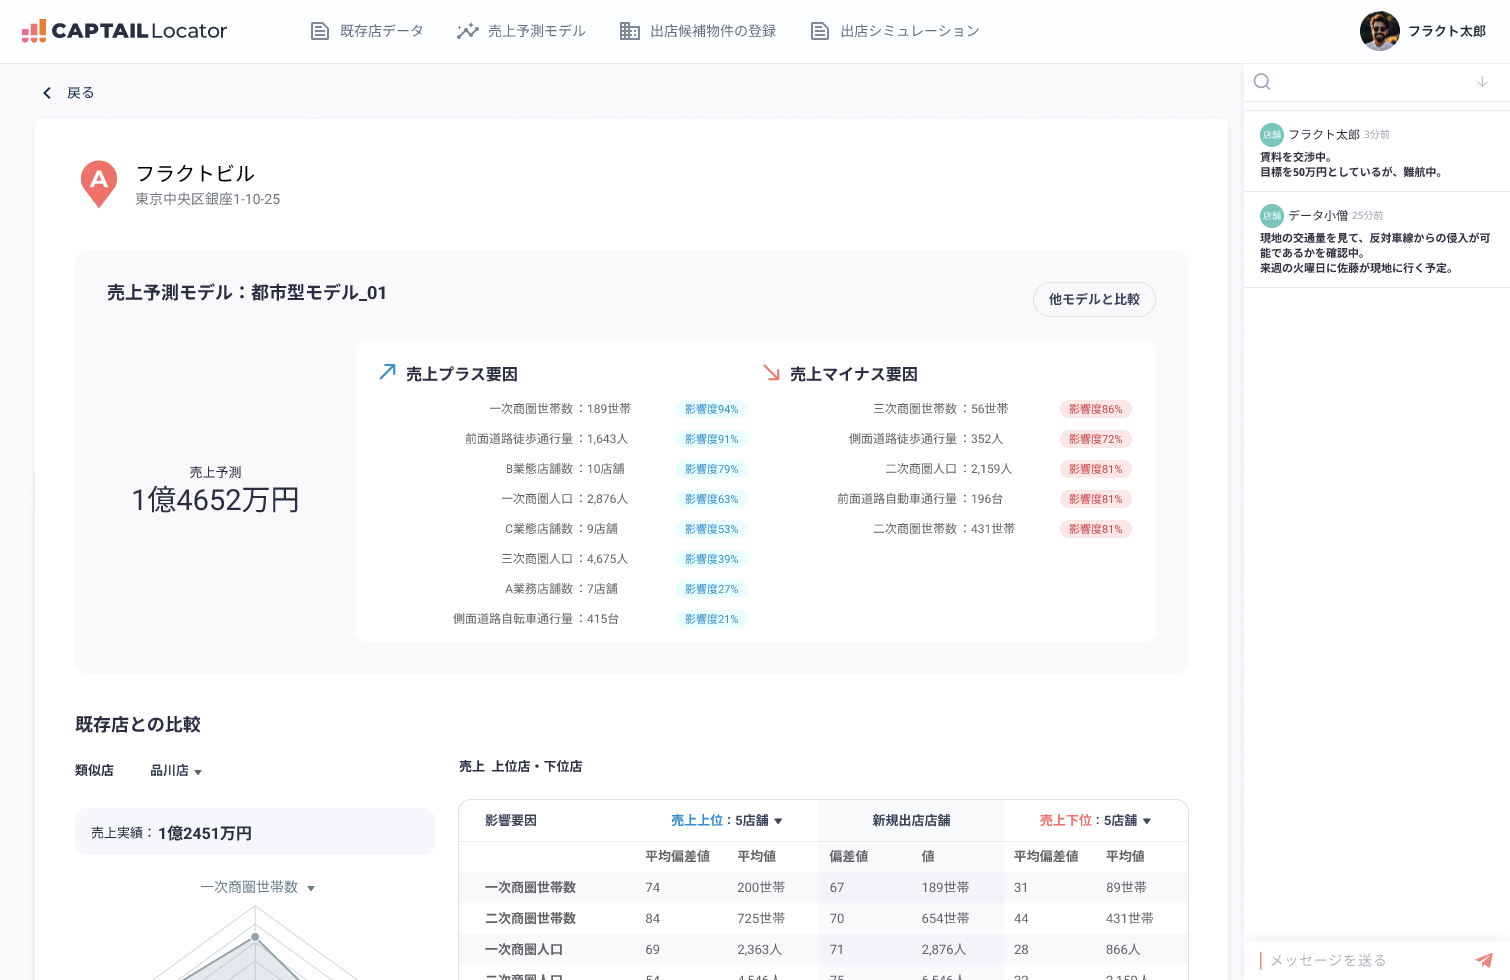The image size is (1510, 980).
Task: Open the 一次商圏世帯数 chart metric dropdown
Action: click(x=256, y=886)
